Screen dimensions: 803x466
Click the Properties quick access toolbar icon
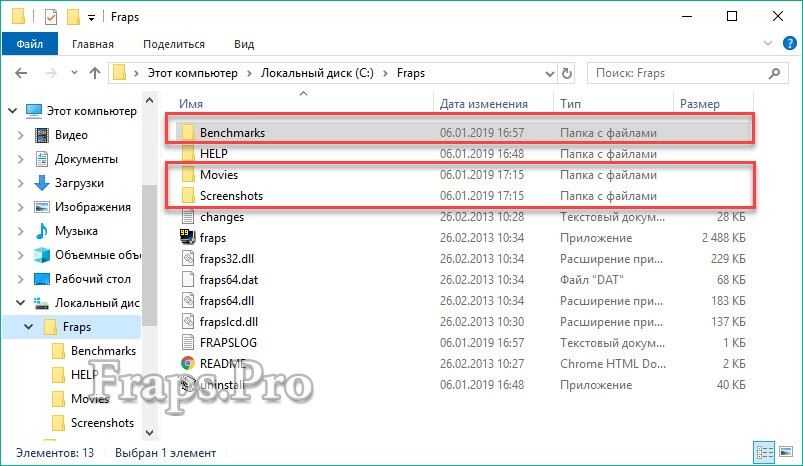(x=51, y=17)
